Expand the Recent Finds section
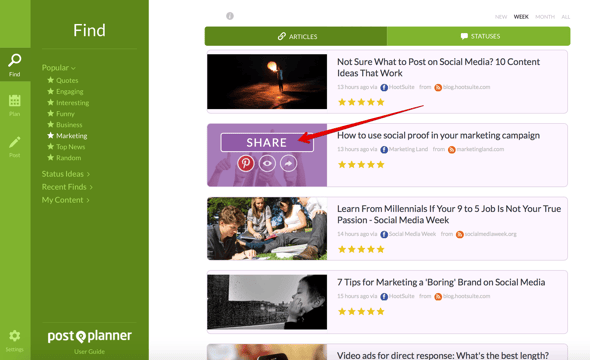The height and width of the screenshot is (360, 590). pos(67,187)
